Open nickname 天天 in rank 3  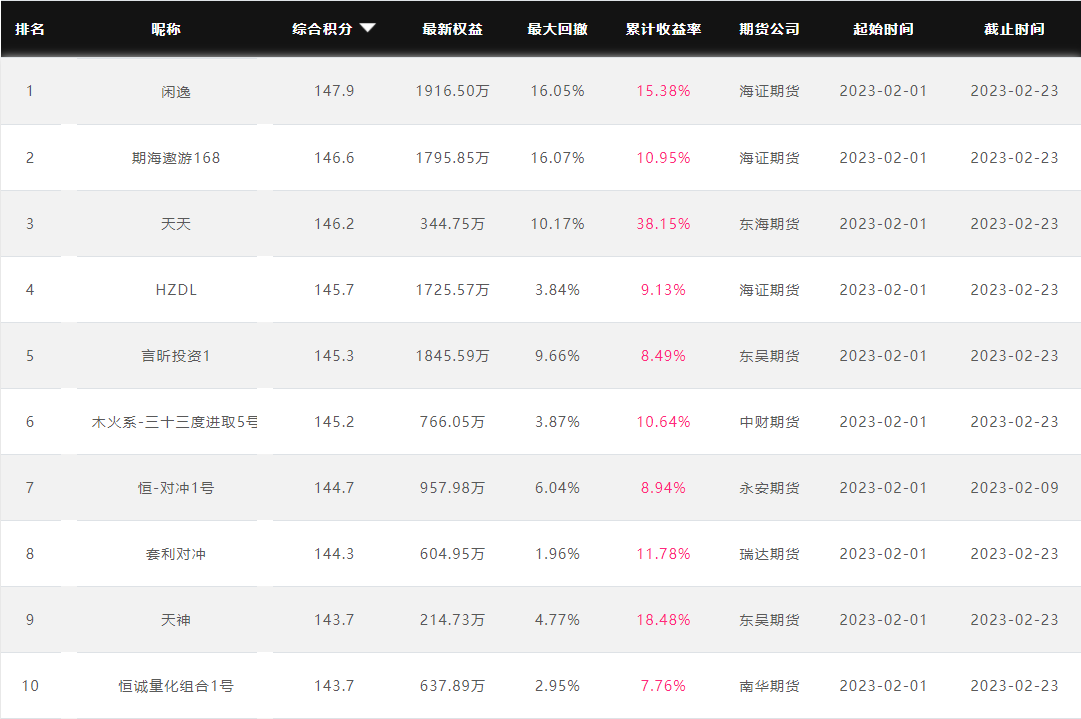tap(176, 224)
